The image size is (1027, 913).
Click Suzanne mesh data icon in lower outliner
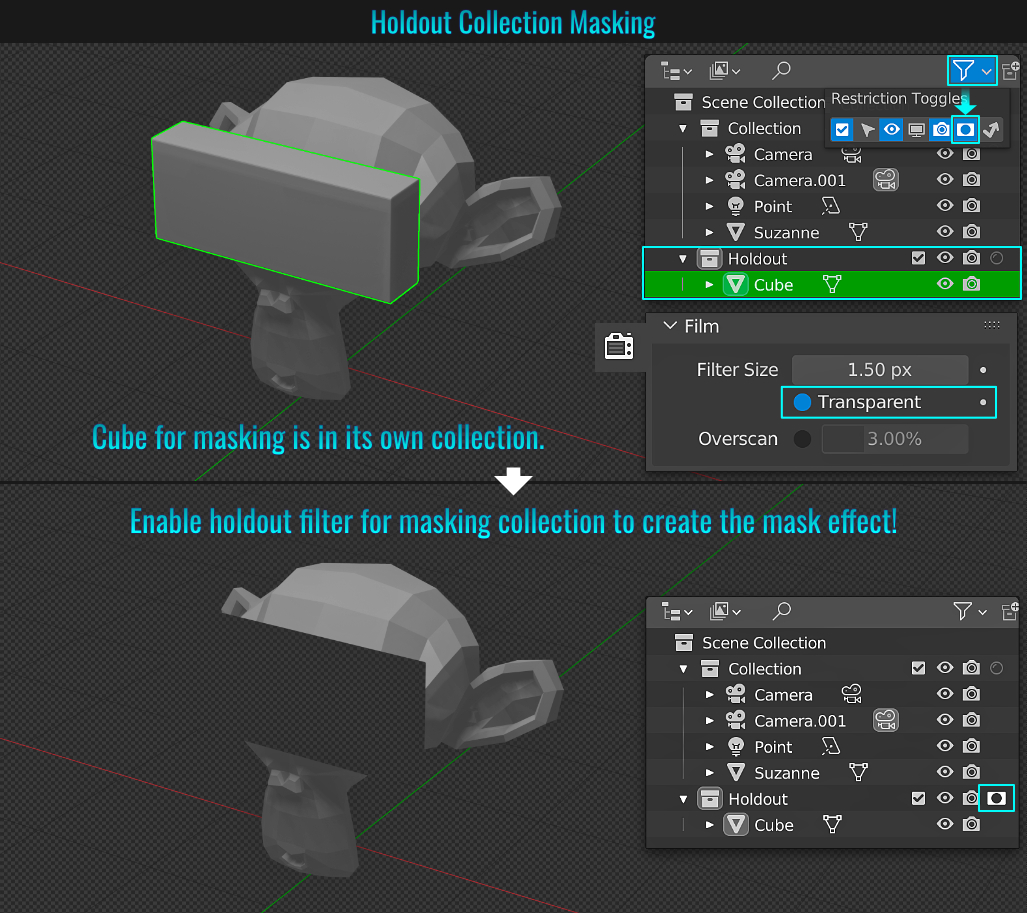(x=859, y=773)
